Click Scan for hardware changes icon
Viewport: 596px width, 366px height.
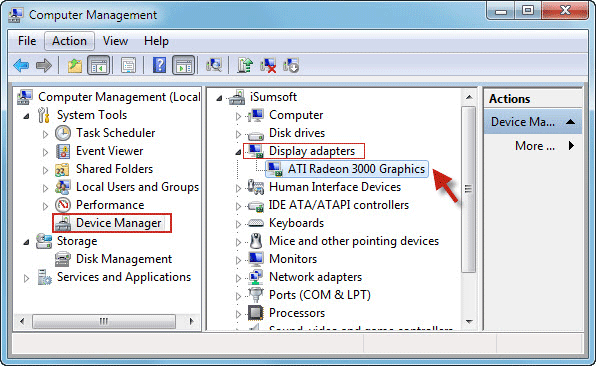point(214,65)
